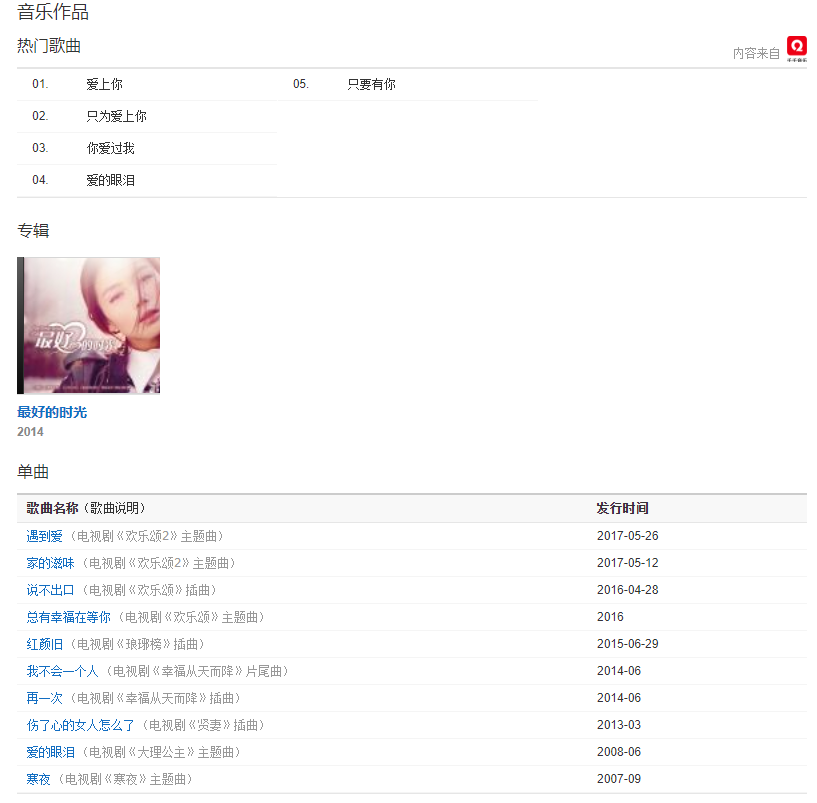Select single 总有幸福在等你
Image resolution: width=817 pixels, height=803 pixels.
click(x=68, y=617)
